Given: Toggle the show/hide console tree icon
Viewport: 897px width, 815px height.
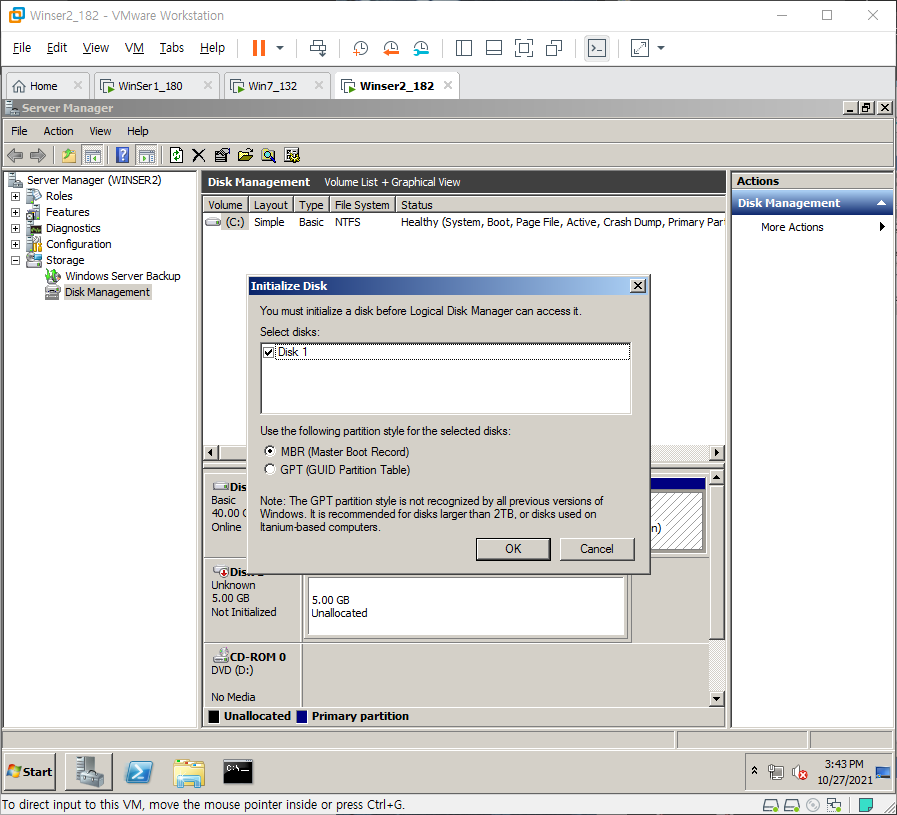Looking at the screenshot, I should tap(92, 155).
